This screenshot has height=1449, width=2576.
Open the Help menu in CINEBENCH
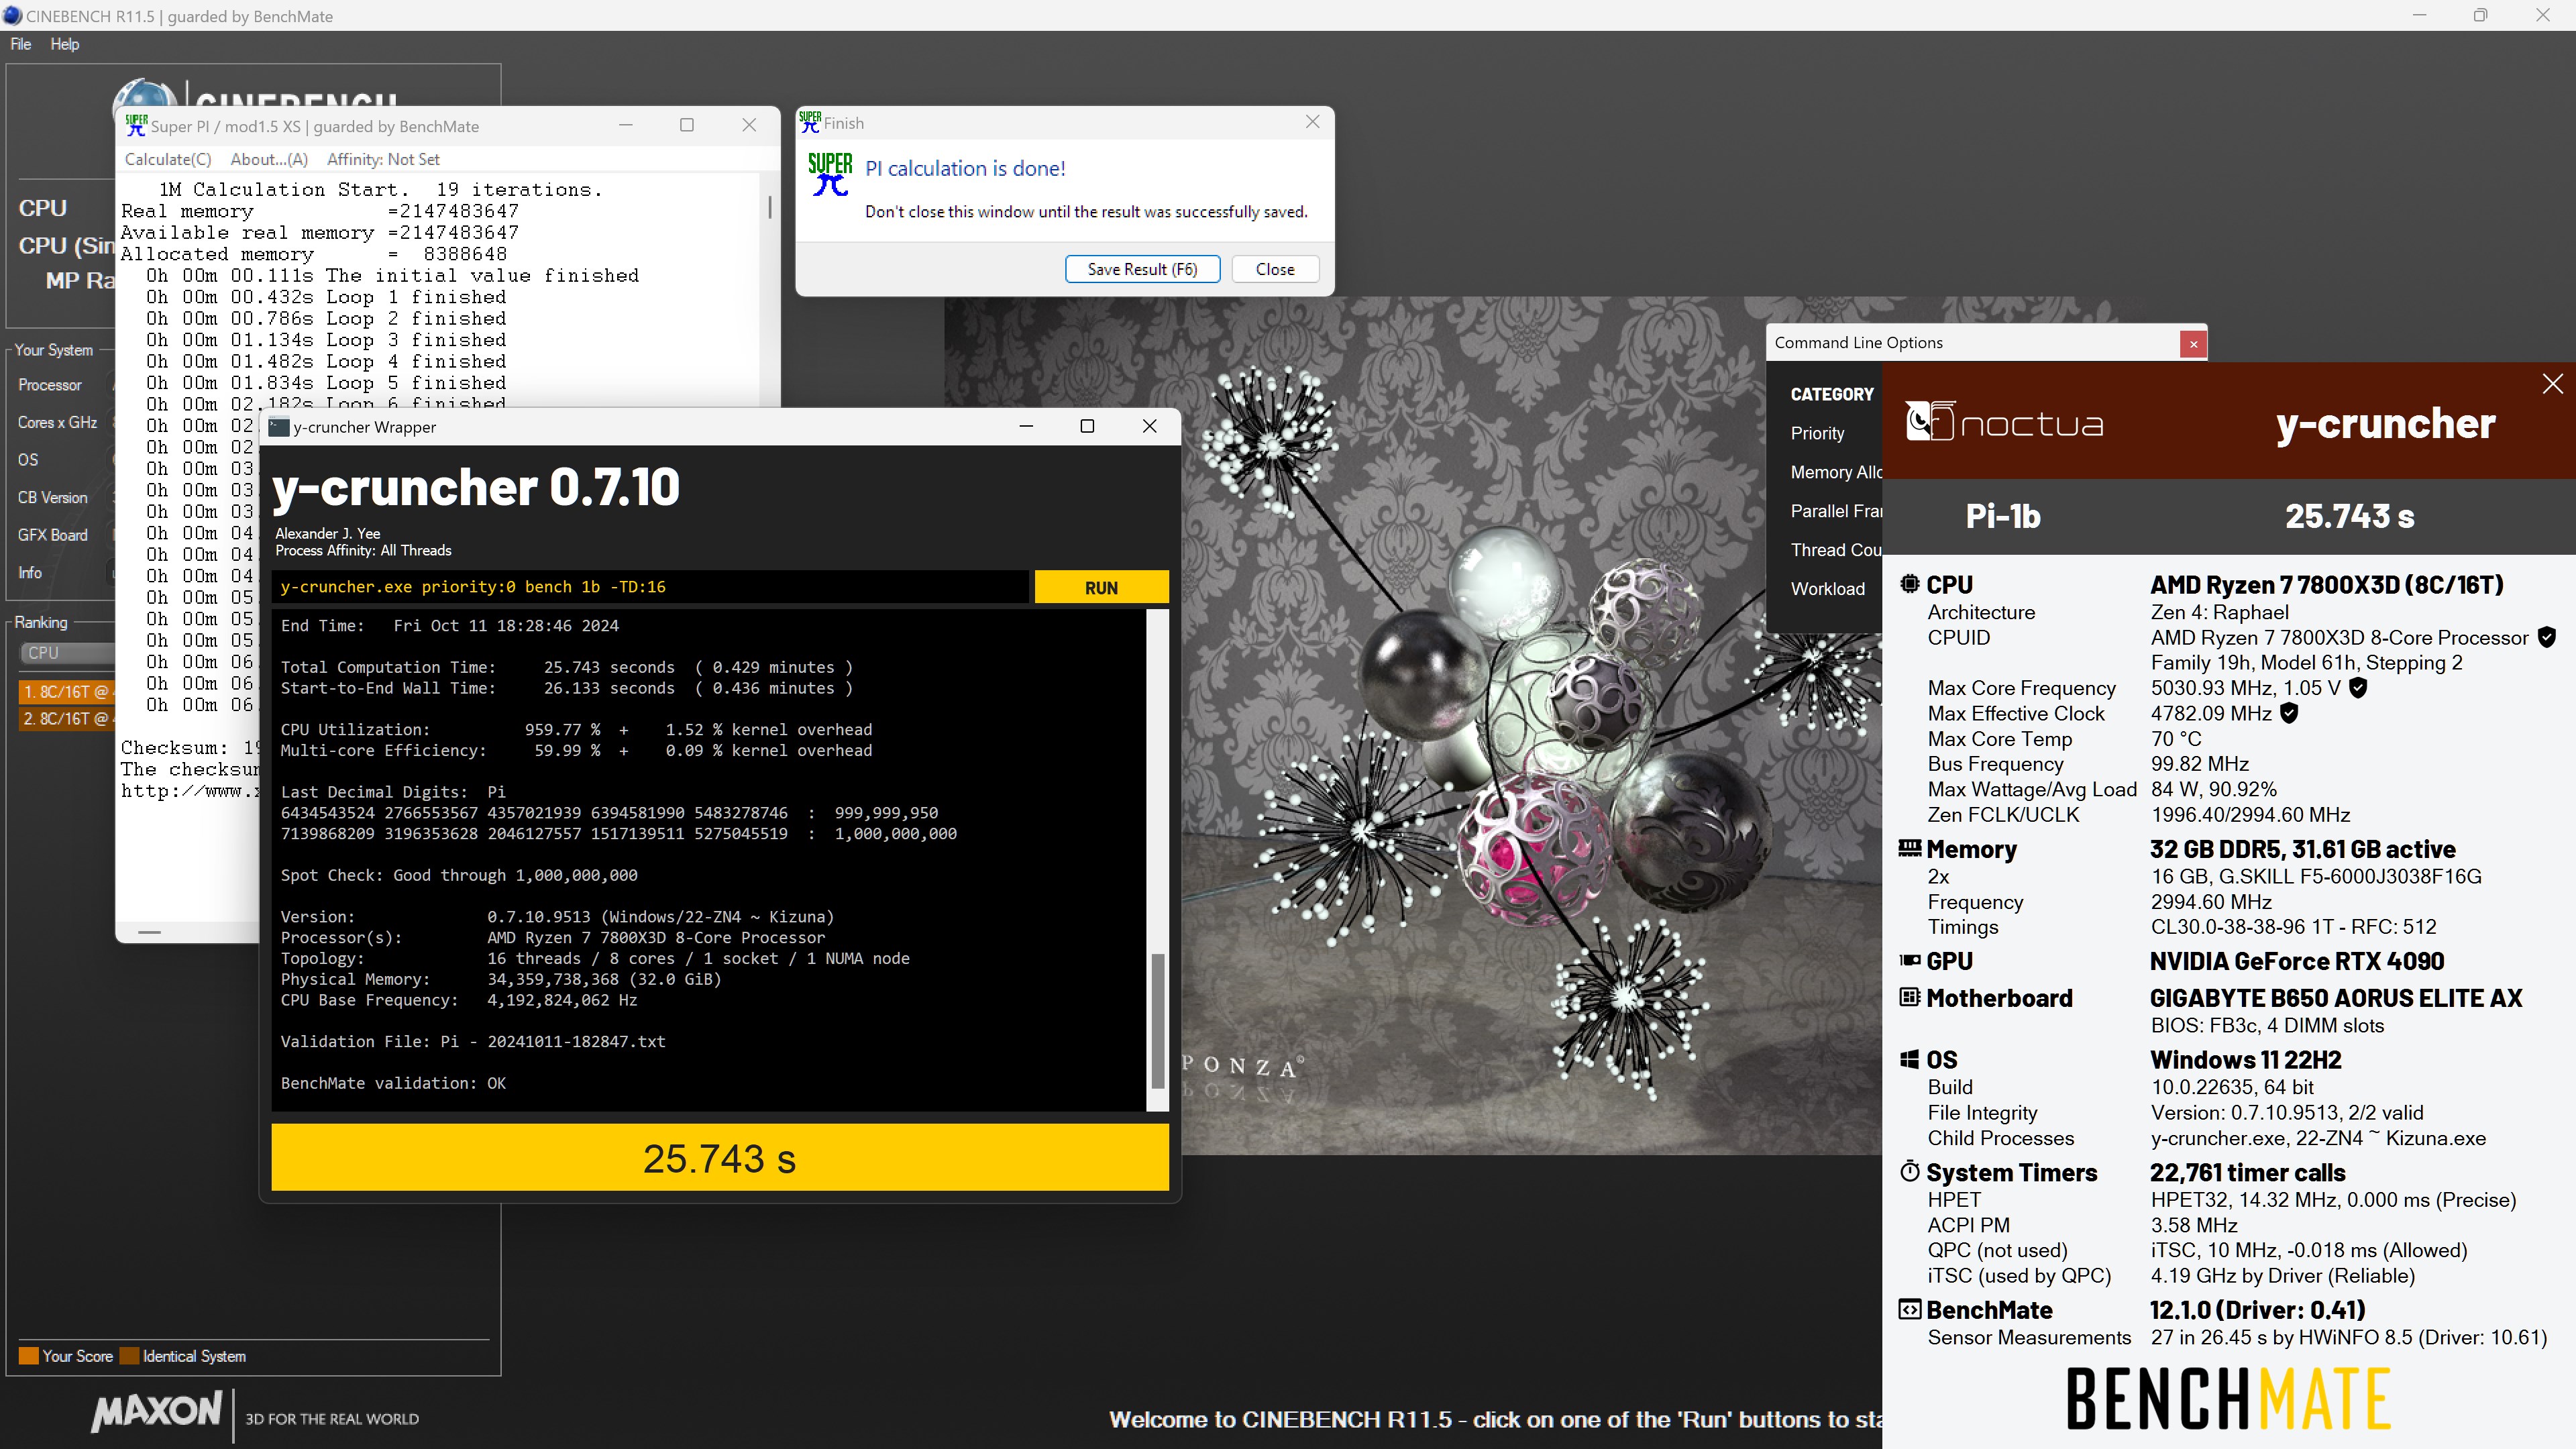click(x=65, y=44)
